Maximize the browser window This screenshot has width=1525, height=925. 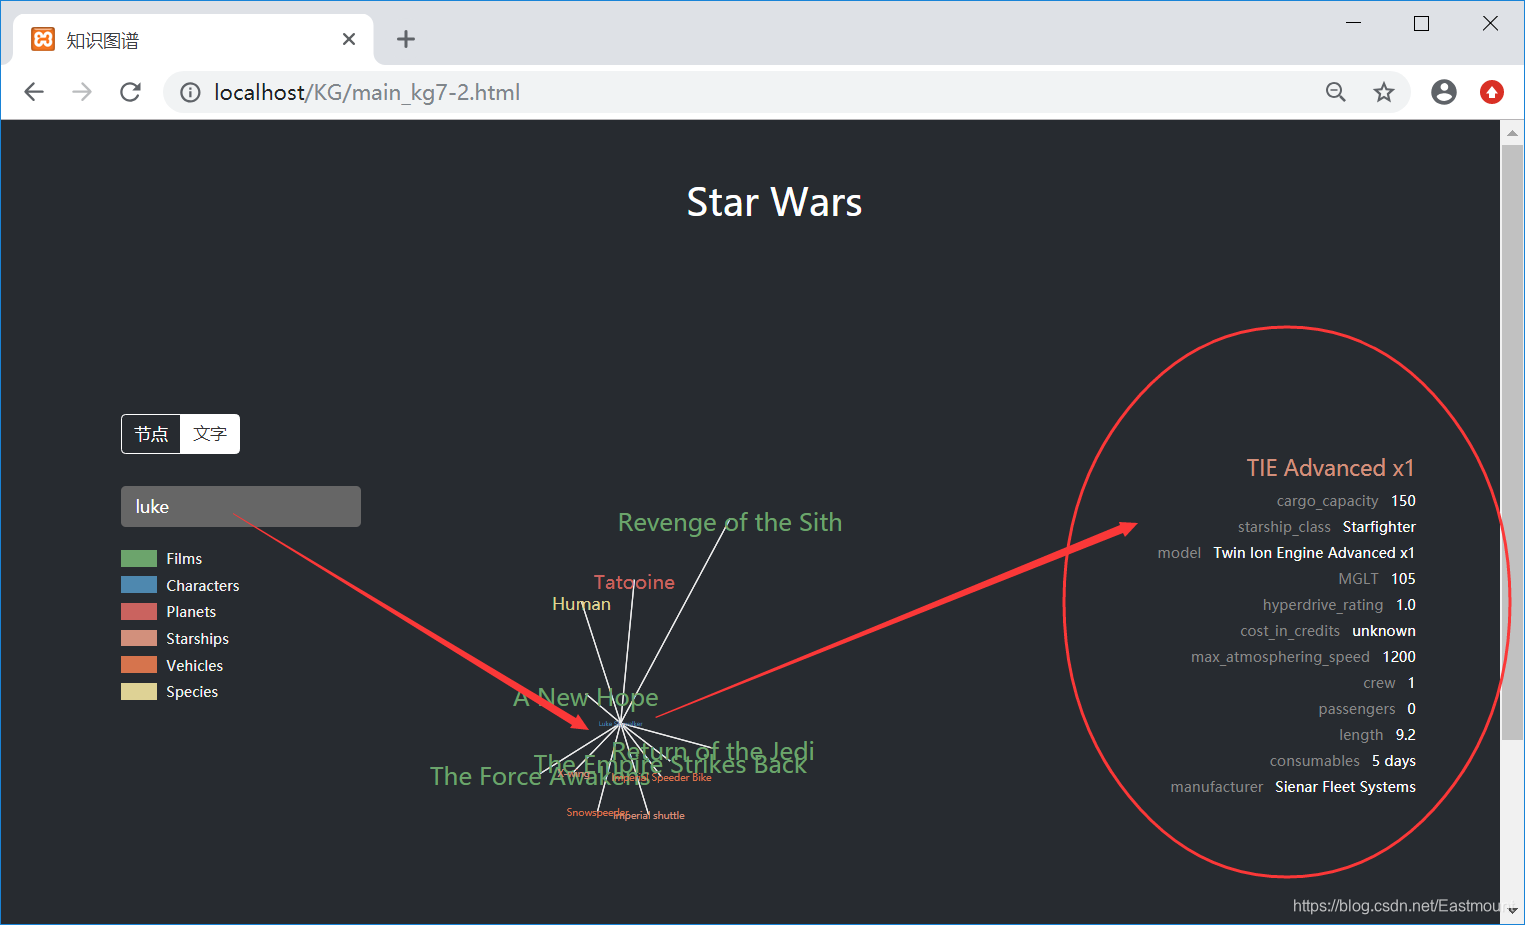[x=1421, y=23]
